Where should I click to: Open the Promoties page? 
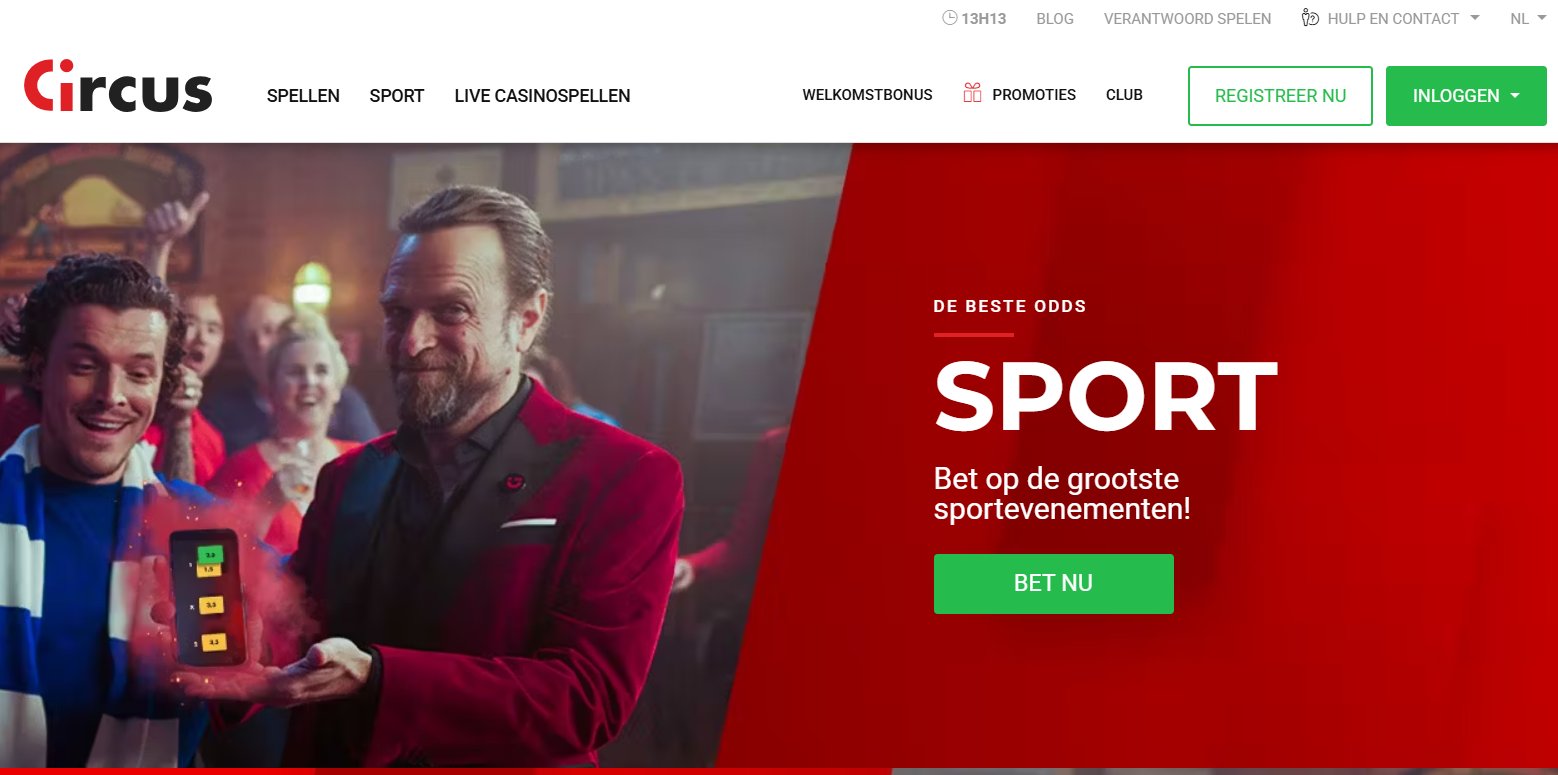[x=1034, y=95]
